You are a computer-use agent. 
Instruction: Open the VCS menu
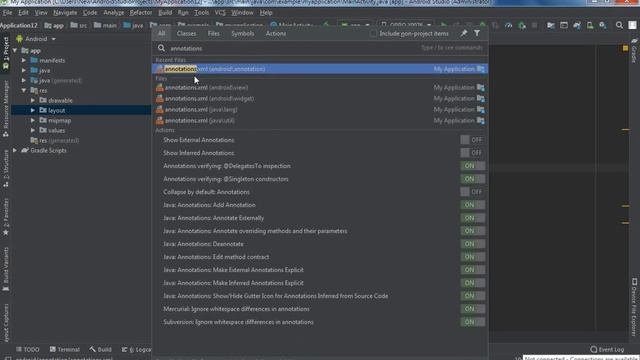pyautogui.click(x=220, y=13)
